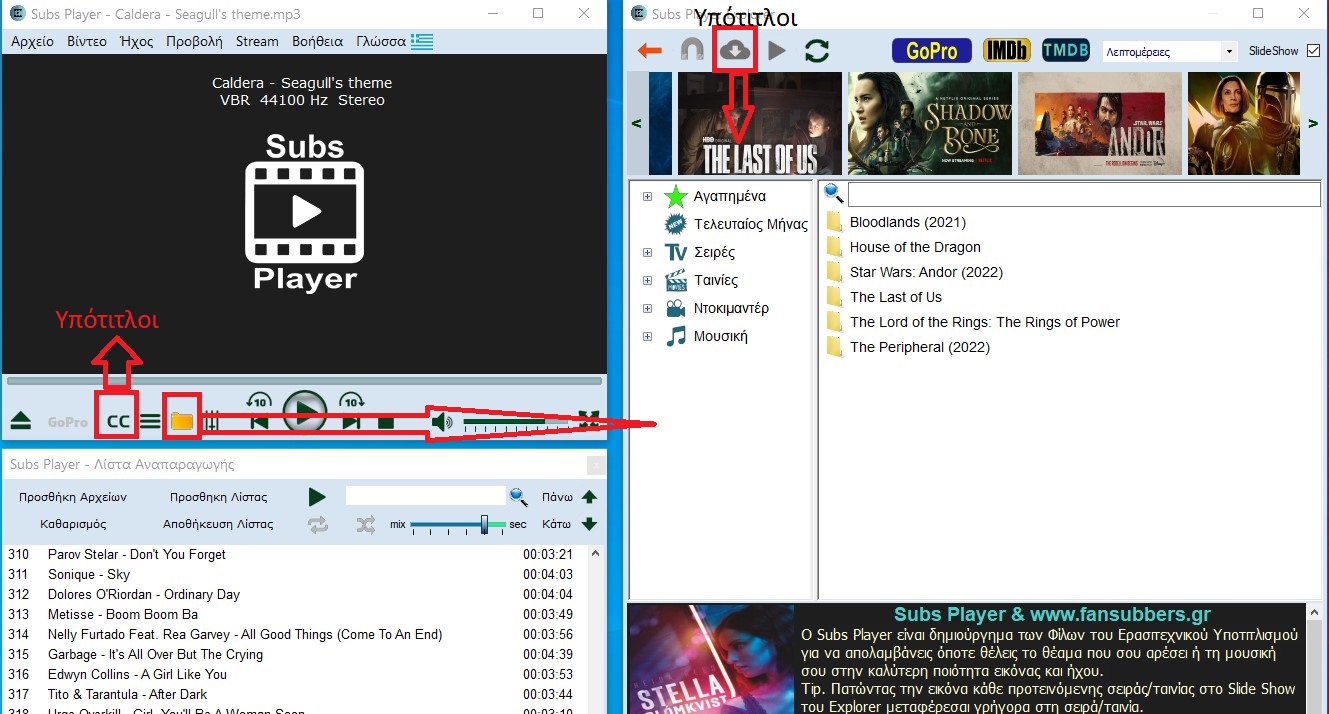Expand the Αγαπημένα tree node
This screenshot has height=714, width=1329.
[648, 197]
